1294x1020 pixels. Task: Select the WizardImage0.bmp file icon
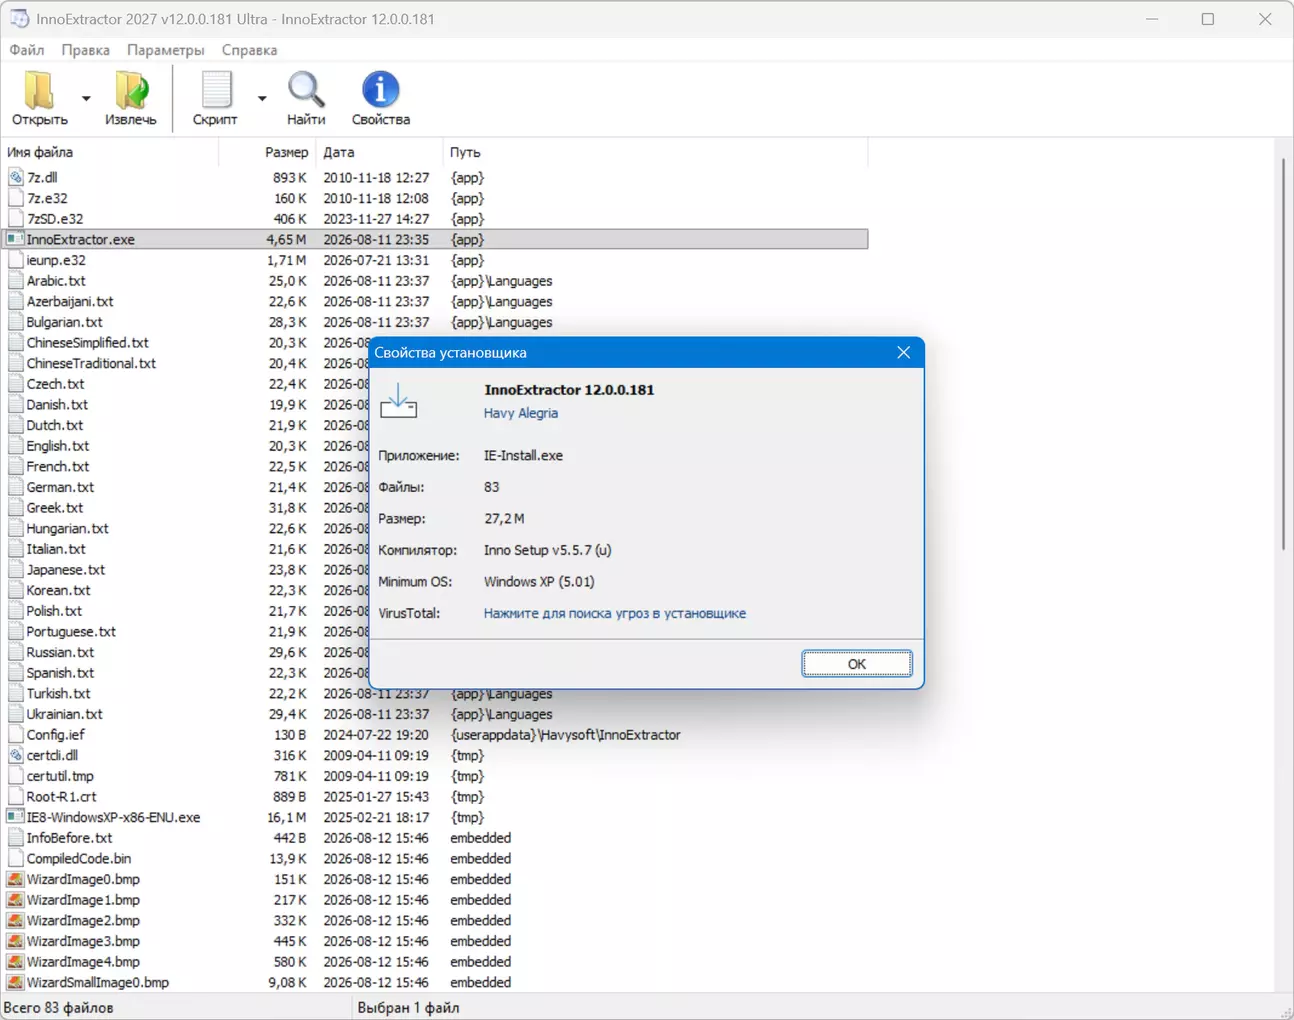click(16, 879)
